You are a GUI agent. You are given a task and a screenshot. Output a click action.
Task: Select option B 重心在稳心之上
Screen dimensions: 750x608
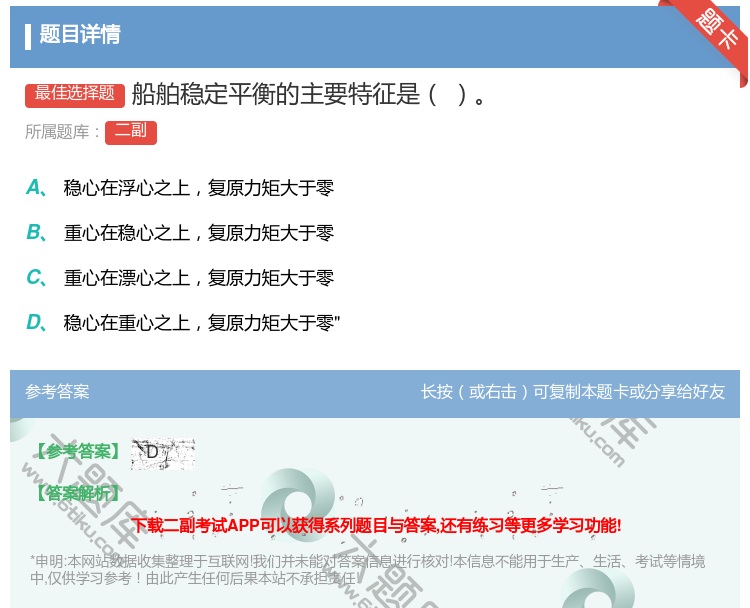(199, 232)
